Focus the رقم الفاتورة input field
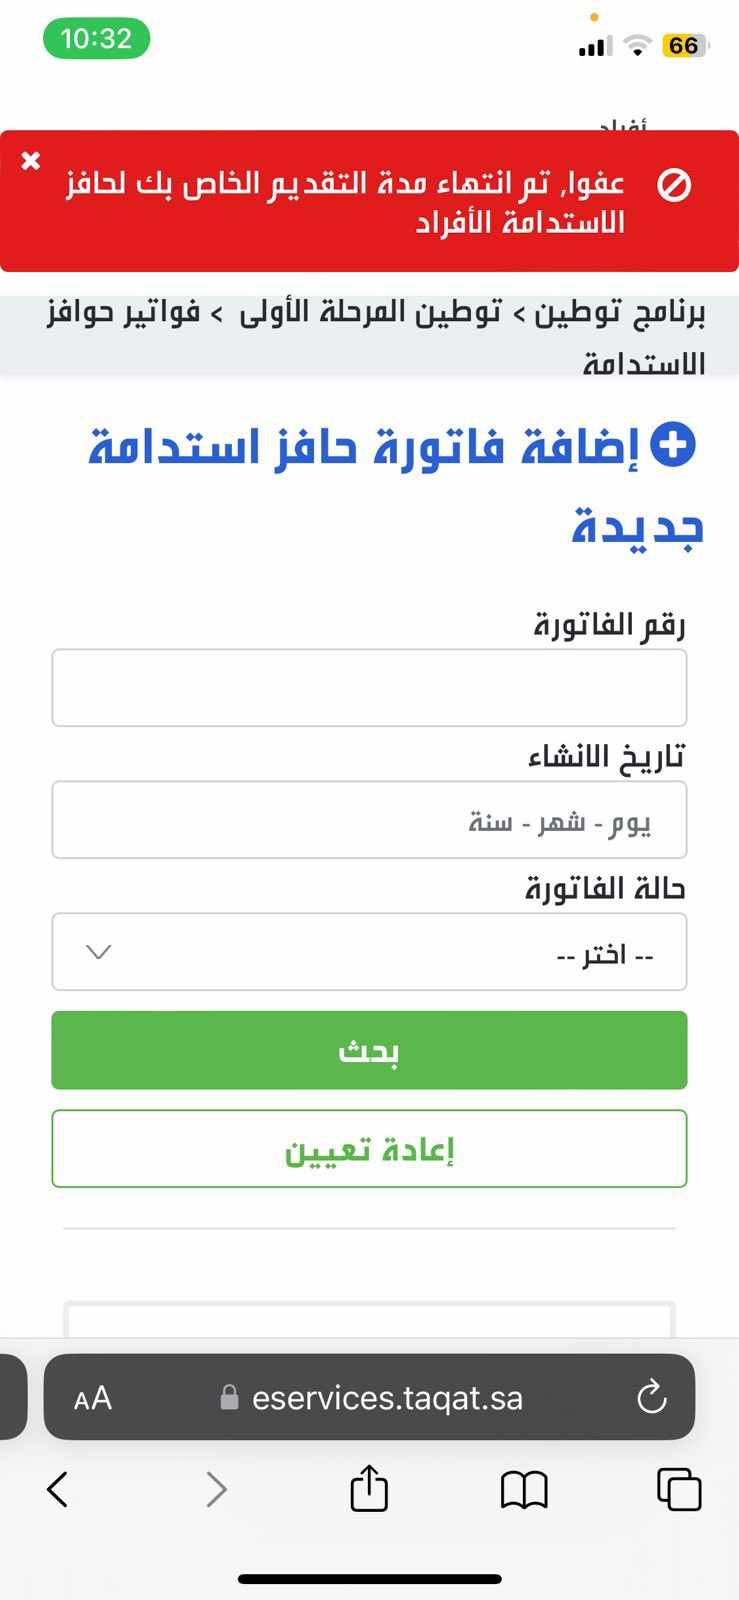The height and width of the screenshot is (1600, 739). pyautogui.click(x=369, y=688)
